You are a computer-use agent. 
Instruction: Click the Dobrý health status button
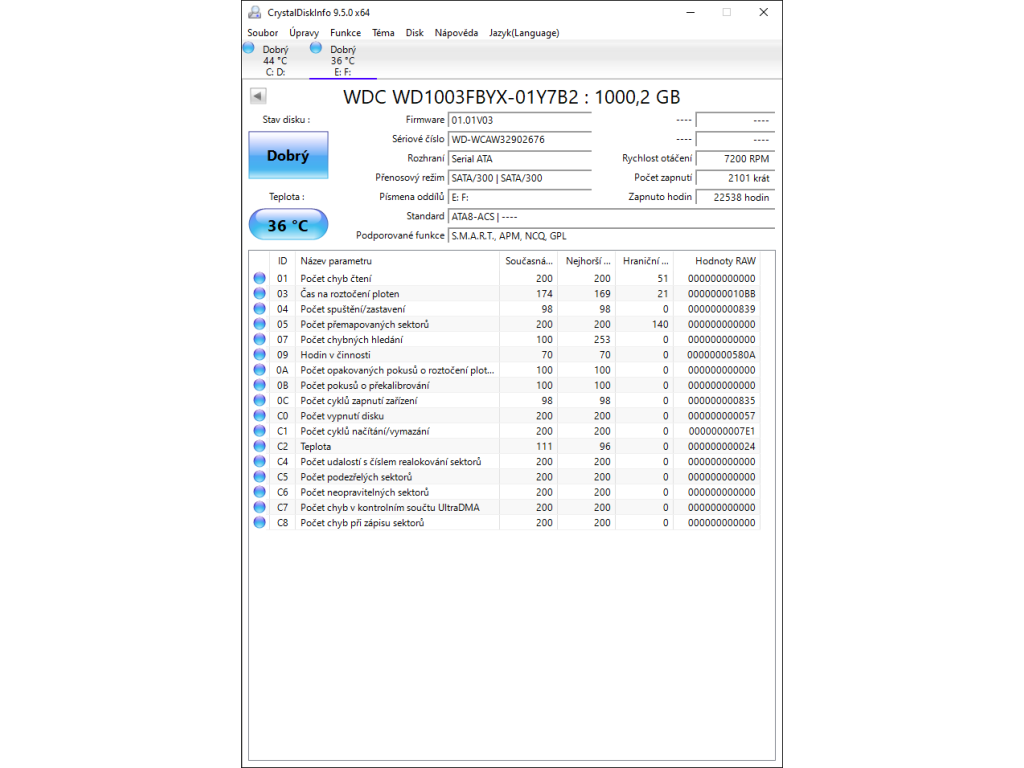click(x=288, y=156)
